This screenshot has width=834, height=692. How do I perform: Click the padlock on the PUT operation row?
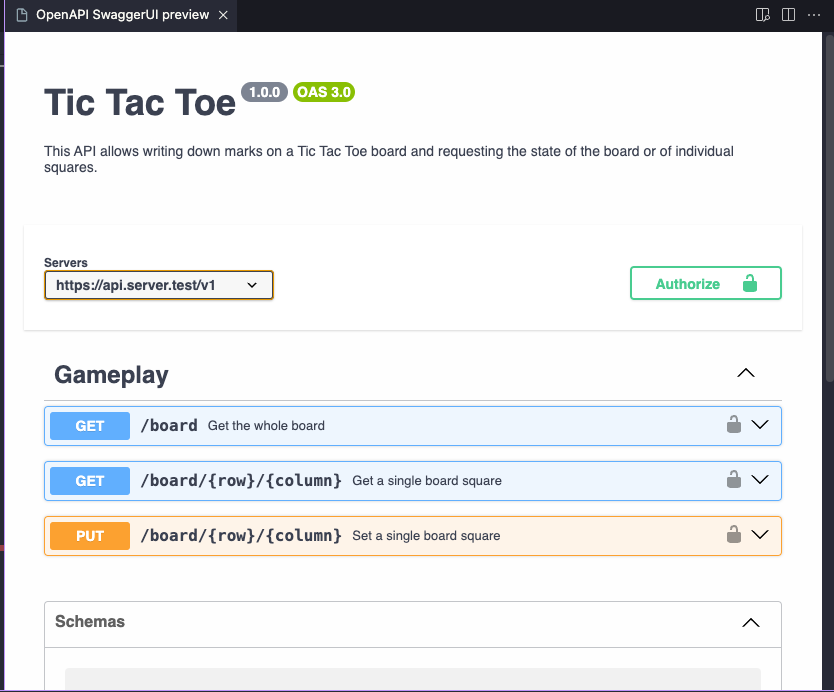tap(734, 534)
